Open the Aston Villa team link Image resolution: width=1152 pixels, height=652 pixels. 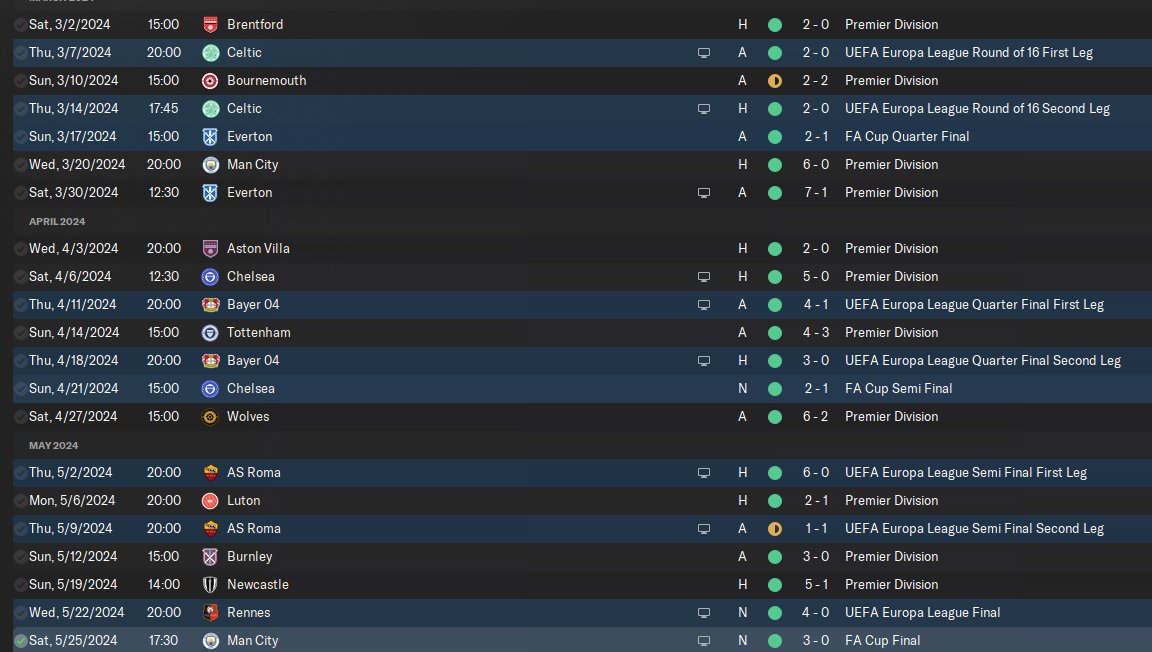tap(258, 248)
